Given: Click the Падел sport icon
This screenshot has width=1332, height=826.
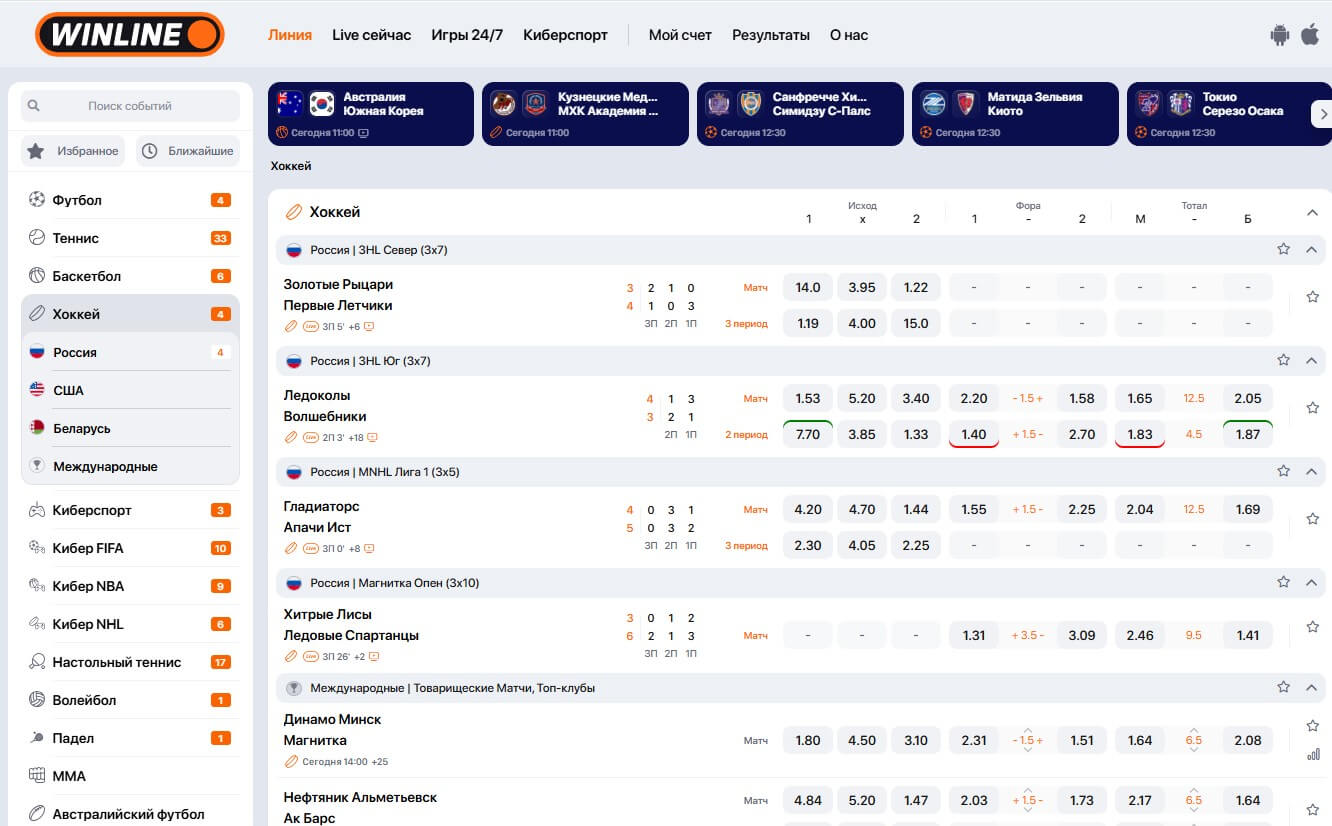Looking at the screenshot, I should pos(37,738).
